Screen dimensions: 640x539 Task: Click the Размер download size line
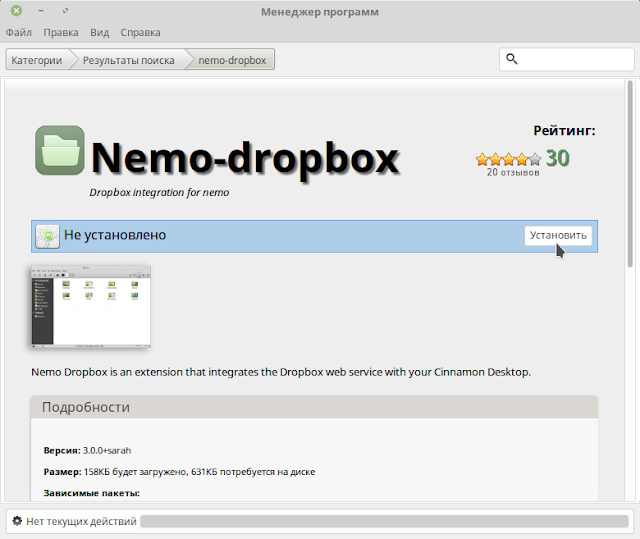[179, 472]
